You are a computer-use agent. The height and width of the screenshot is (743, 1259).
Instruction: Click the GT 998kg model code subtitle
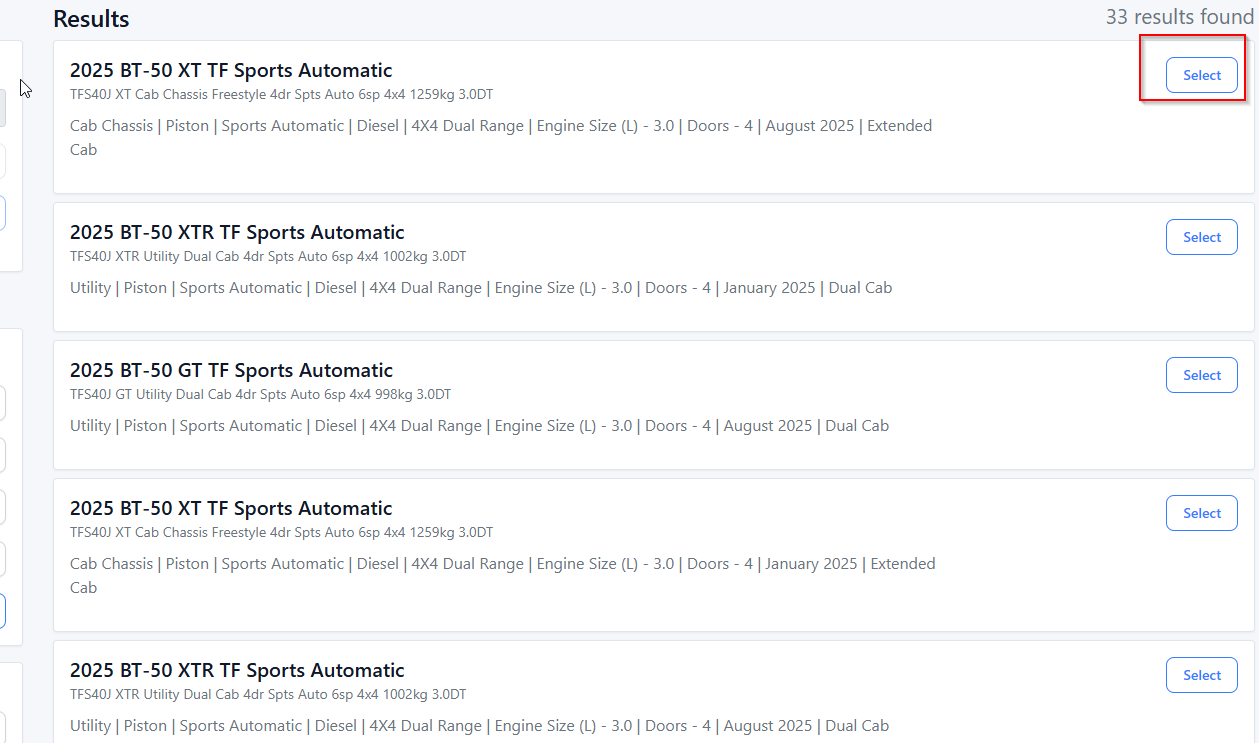click(260, 394)
